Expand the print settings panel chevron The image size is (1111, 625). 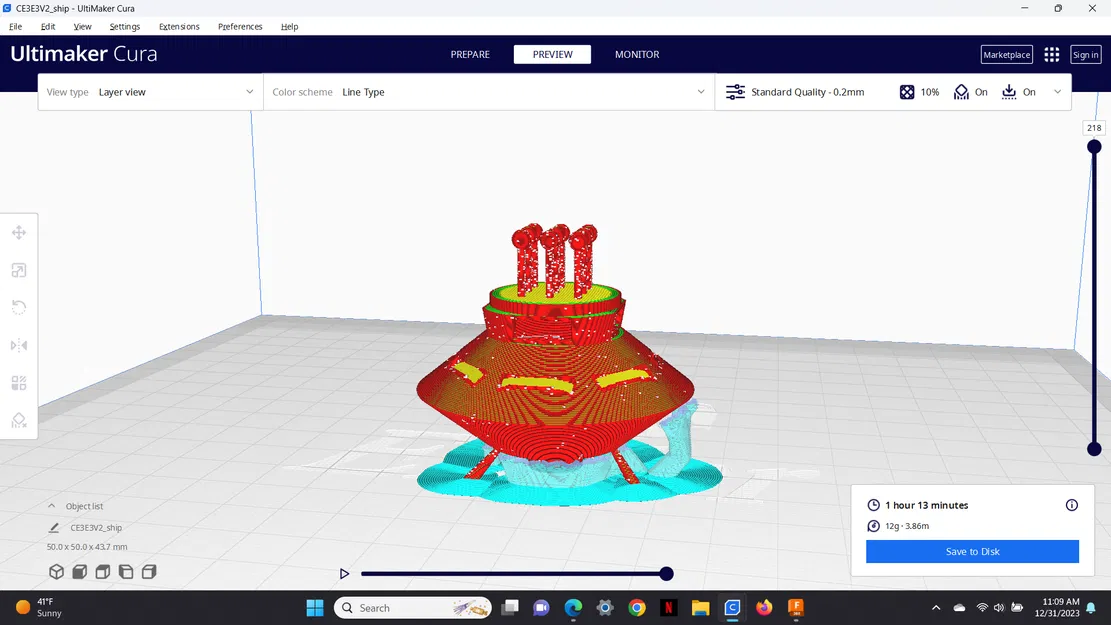(x=1057, y=92)
